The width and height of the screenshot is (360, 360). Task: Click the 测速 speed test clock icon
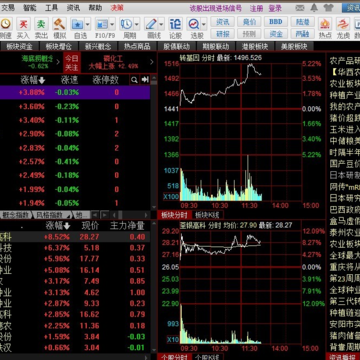click(x=6, y=24)
